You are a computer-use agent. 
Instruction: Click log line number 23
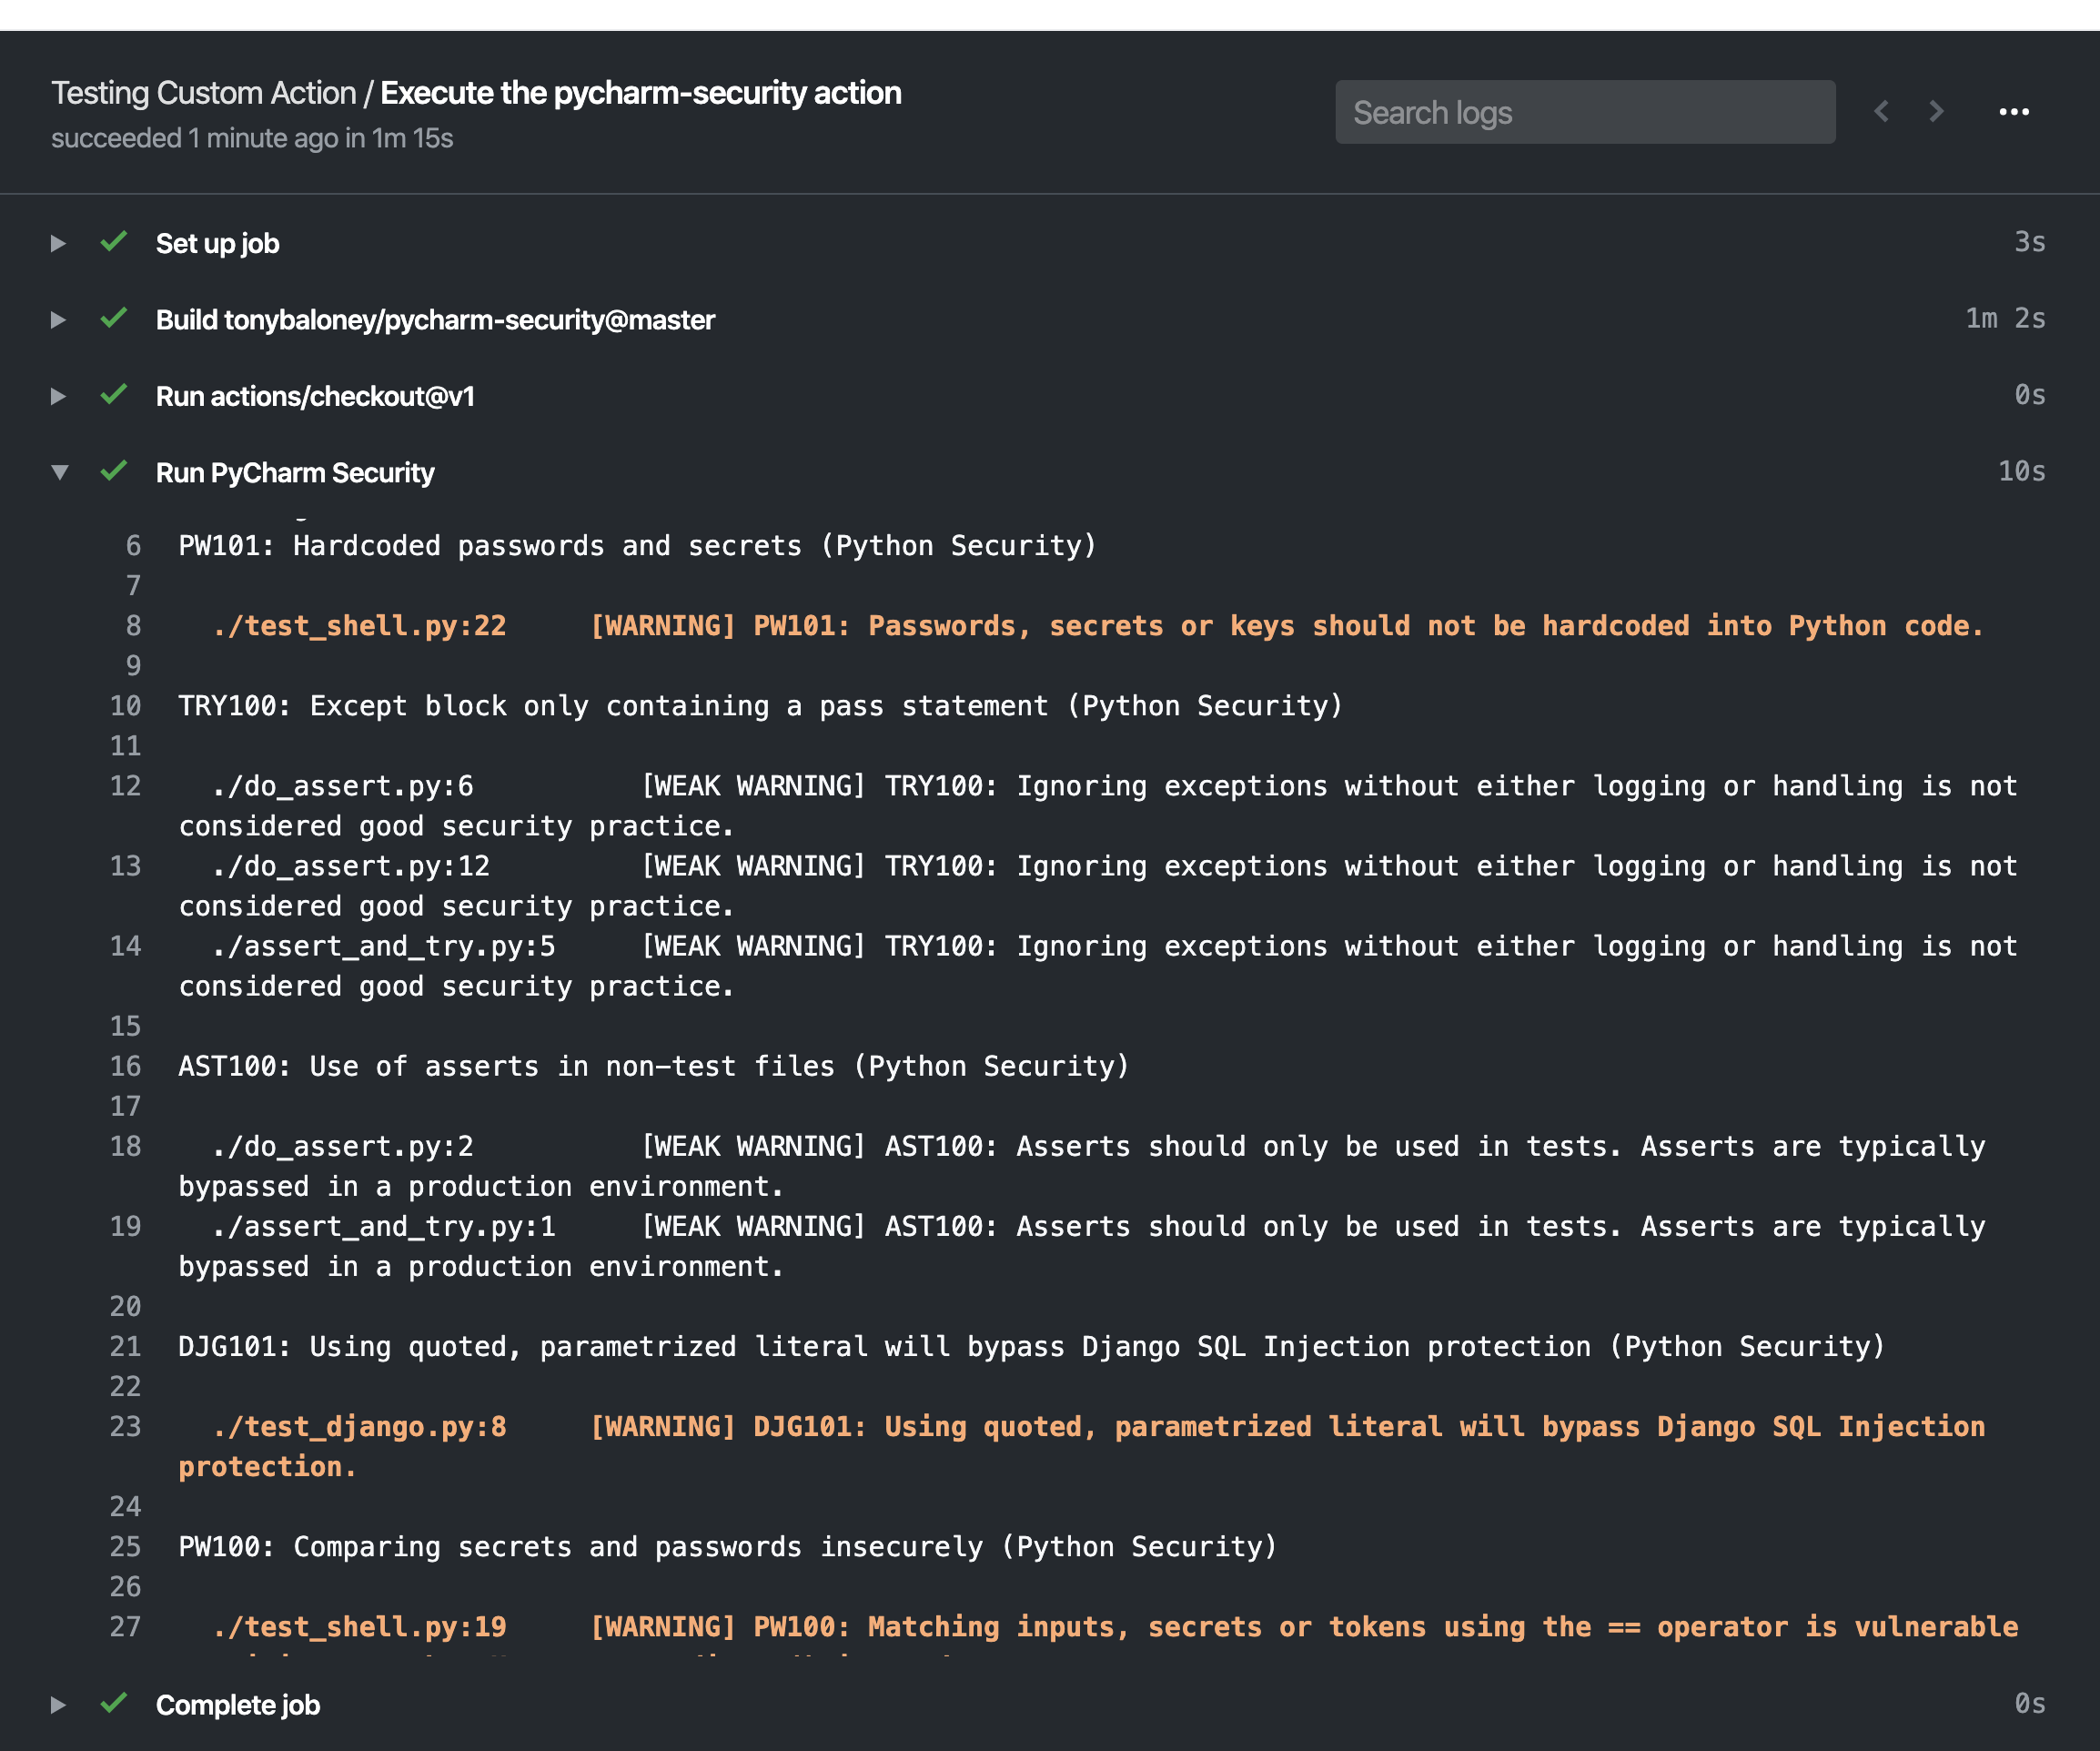[125, 1426]
